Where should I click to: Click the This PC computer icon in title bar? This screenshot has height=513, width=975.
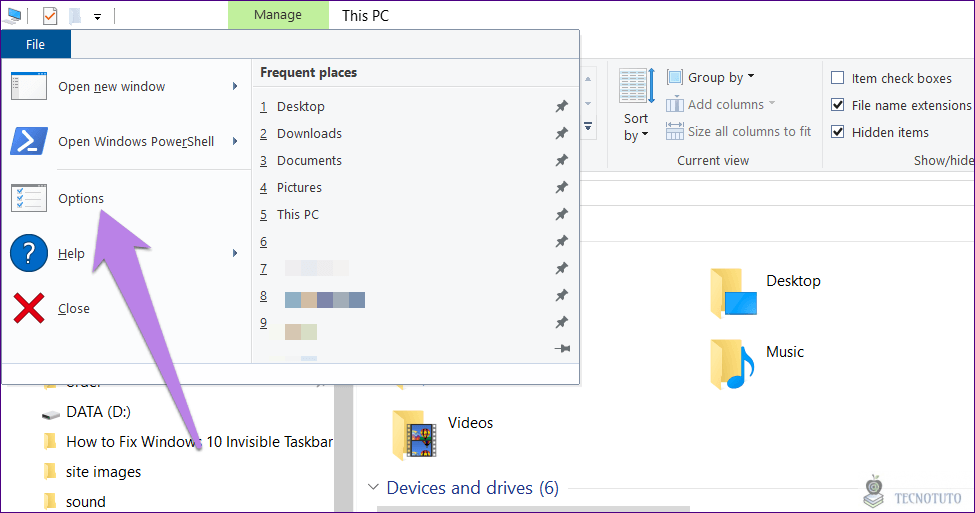point(13,16)
